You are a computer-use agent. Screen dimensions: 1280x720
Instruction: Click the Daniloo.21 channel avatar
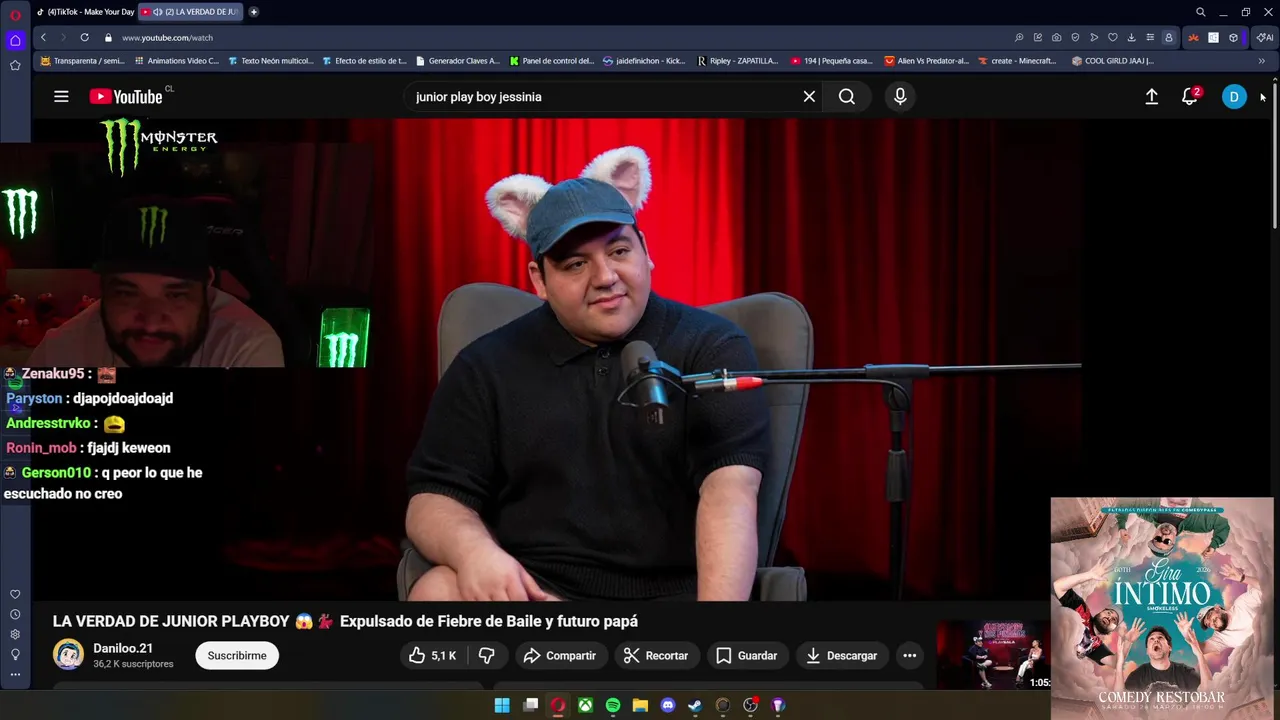(69, 655)
